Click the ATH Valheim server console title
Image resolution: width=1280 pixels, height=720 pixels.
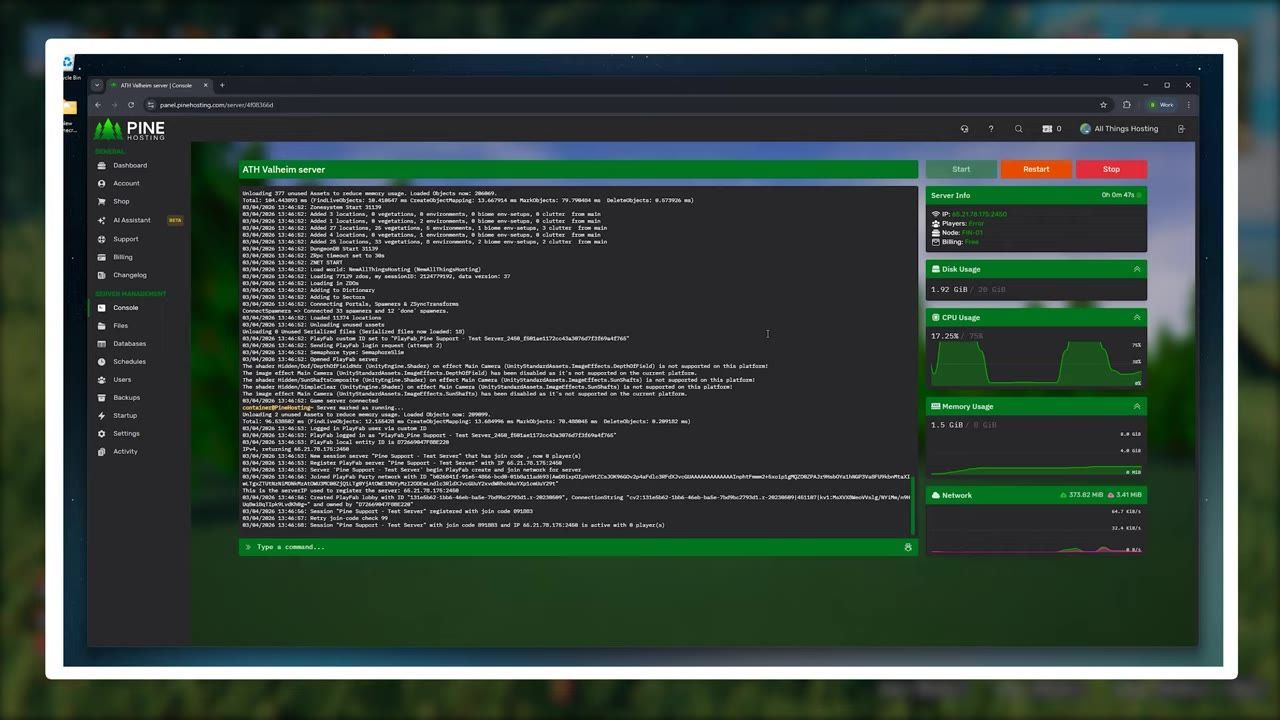(x=284, y=170)
